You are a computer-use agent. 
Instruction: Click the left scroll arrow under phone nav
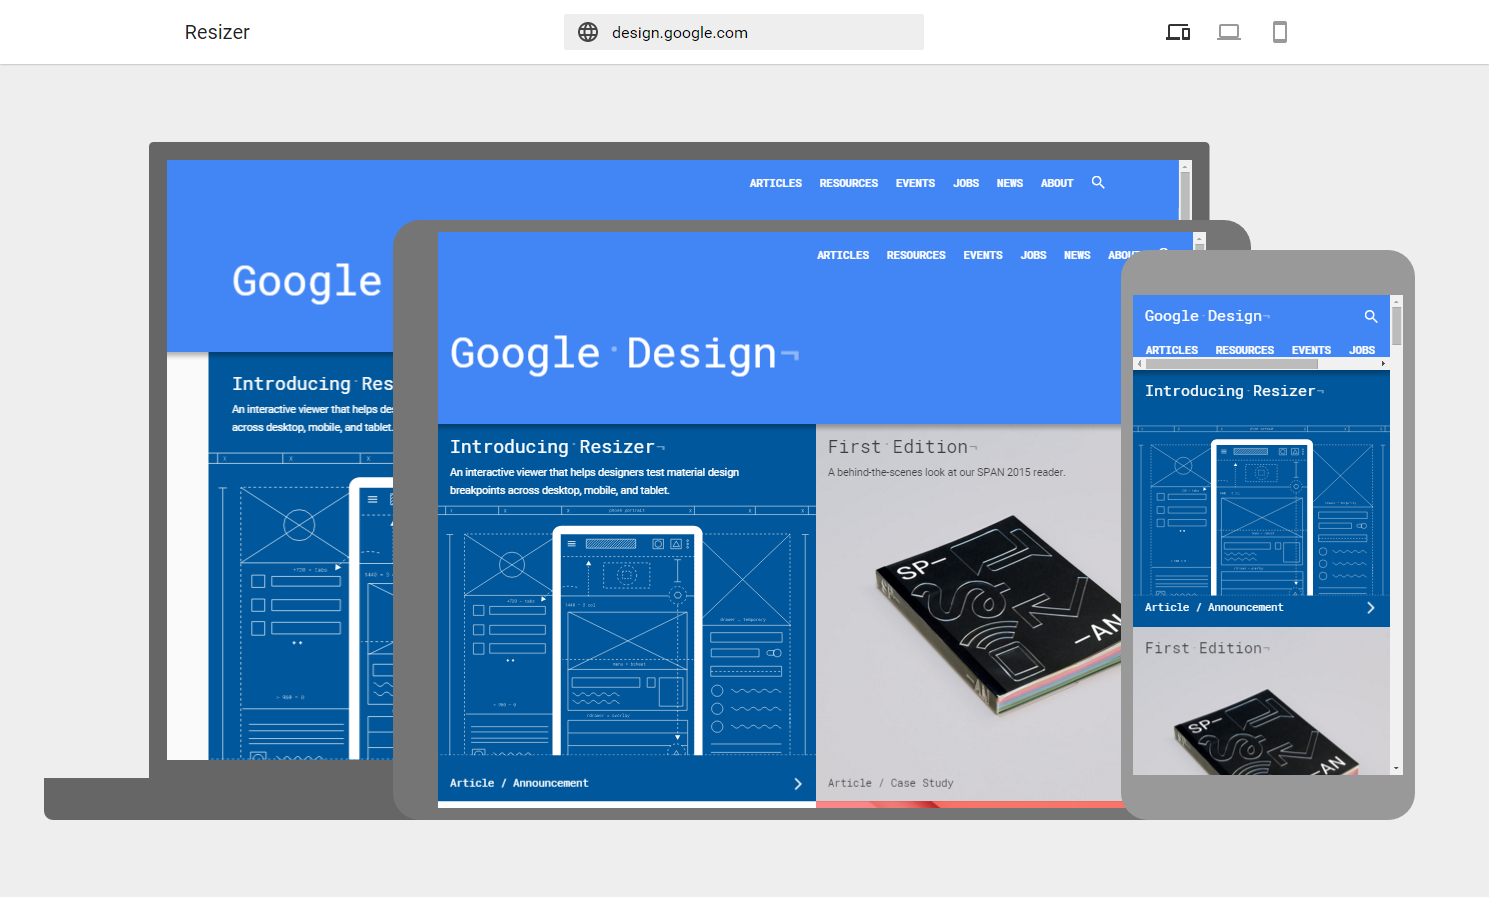point(1139,364)
